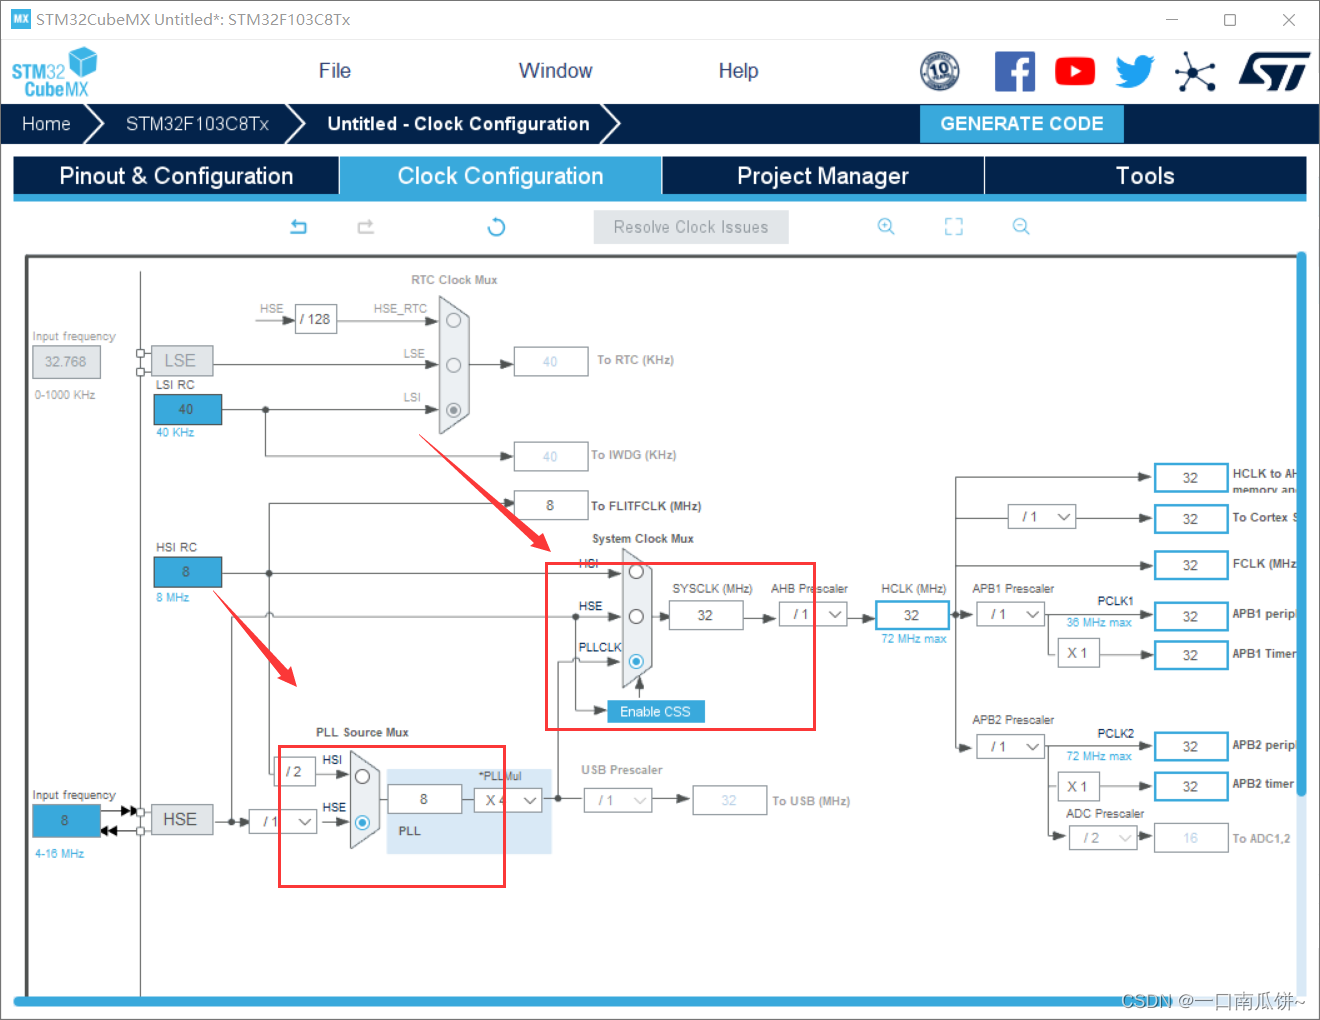This screenshot has width=1320, height=1020.
Task: Select HSE in System Clock Mux
Action: (636, 616)
